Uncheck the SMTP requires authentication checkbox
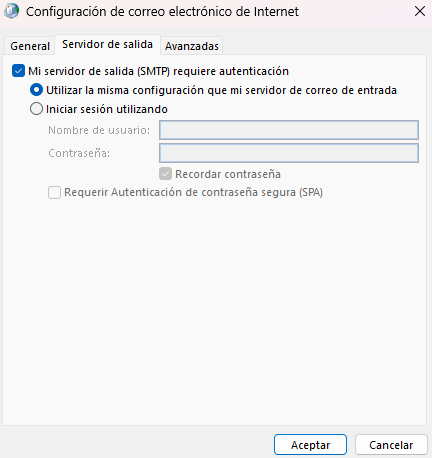432x458 pixels. (18, 71)
